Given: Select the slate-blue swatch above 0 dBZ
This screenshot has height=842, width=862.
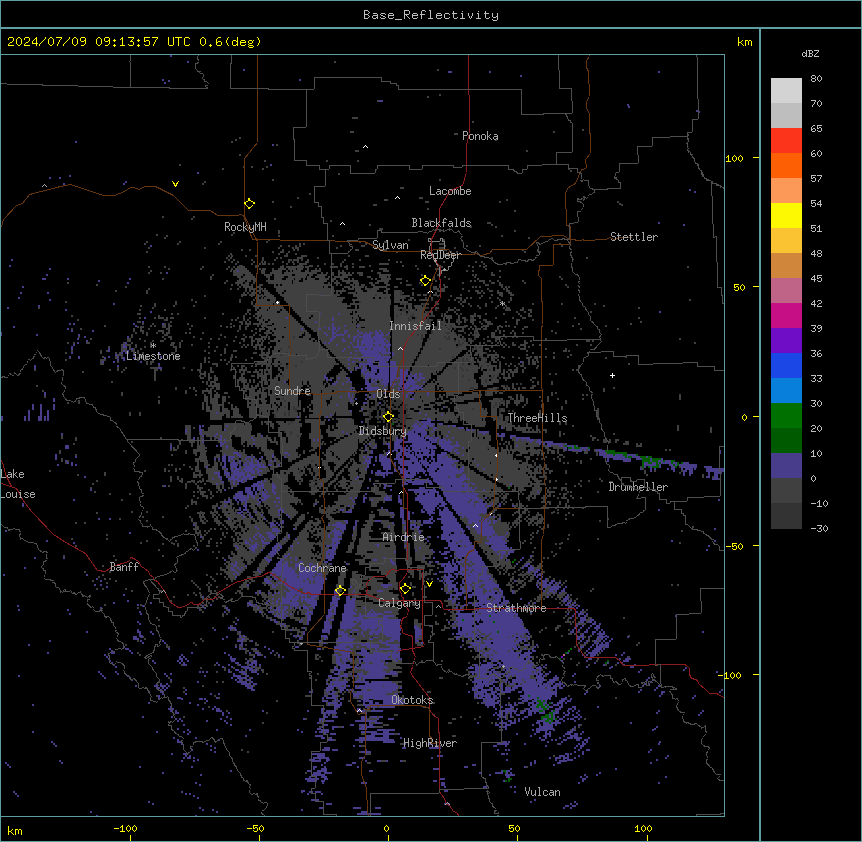Looking at the screenshot, I should [x=786, y=466].
